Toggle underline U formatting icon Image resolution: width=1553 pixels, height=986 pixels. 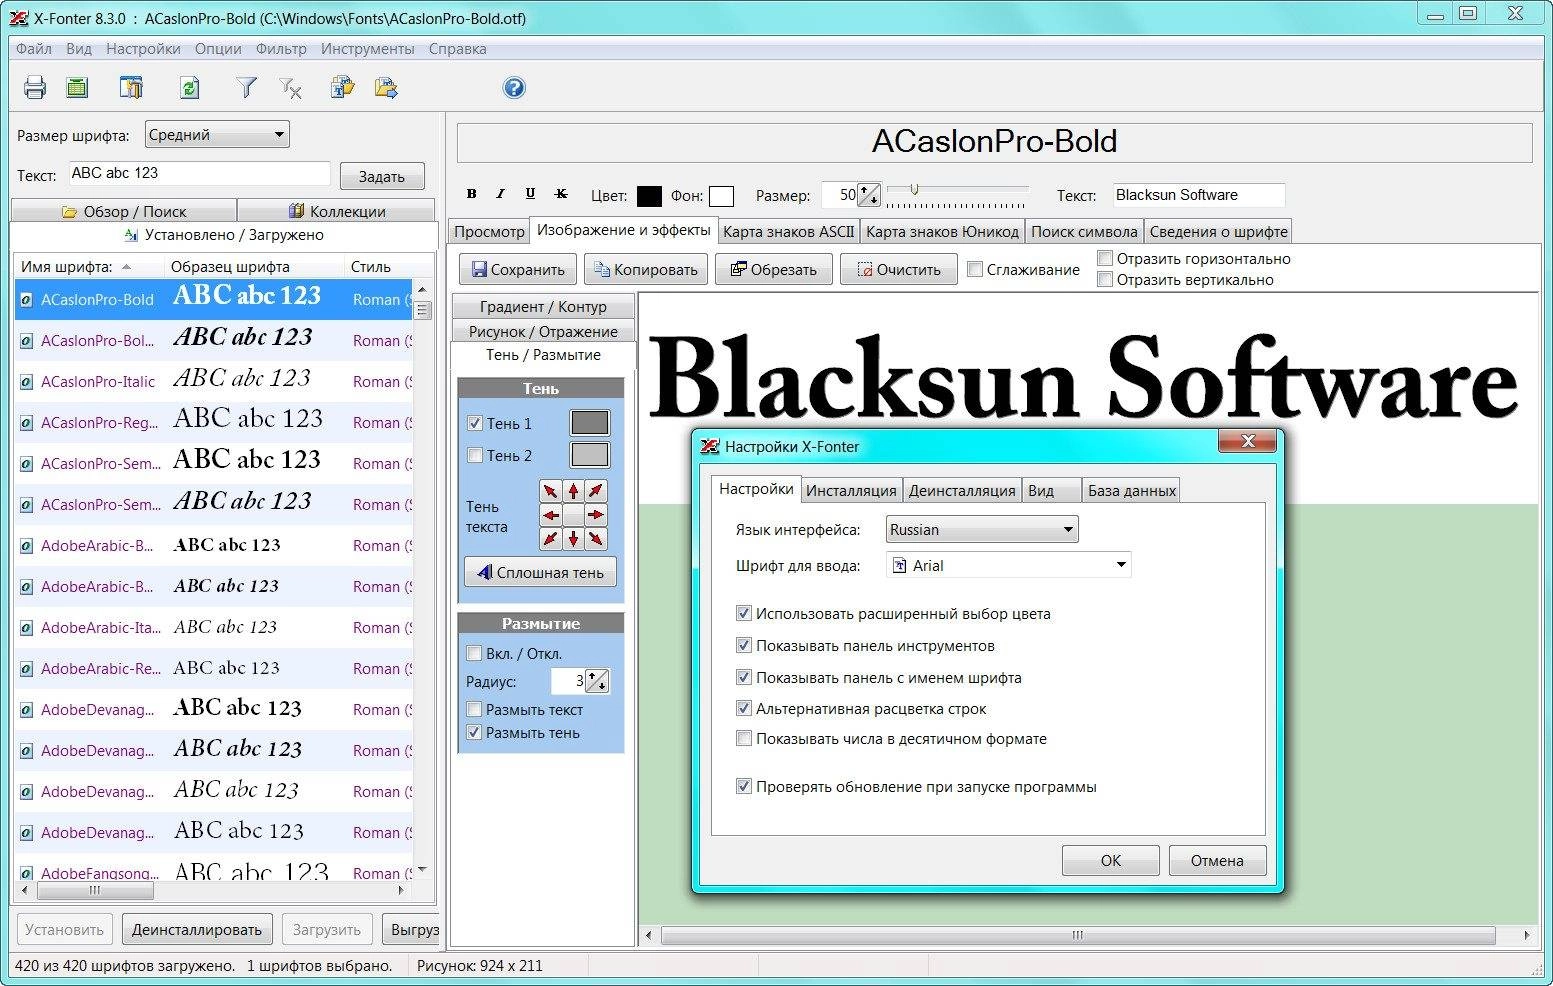(x=530, y=194)
